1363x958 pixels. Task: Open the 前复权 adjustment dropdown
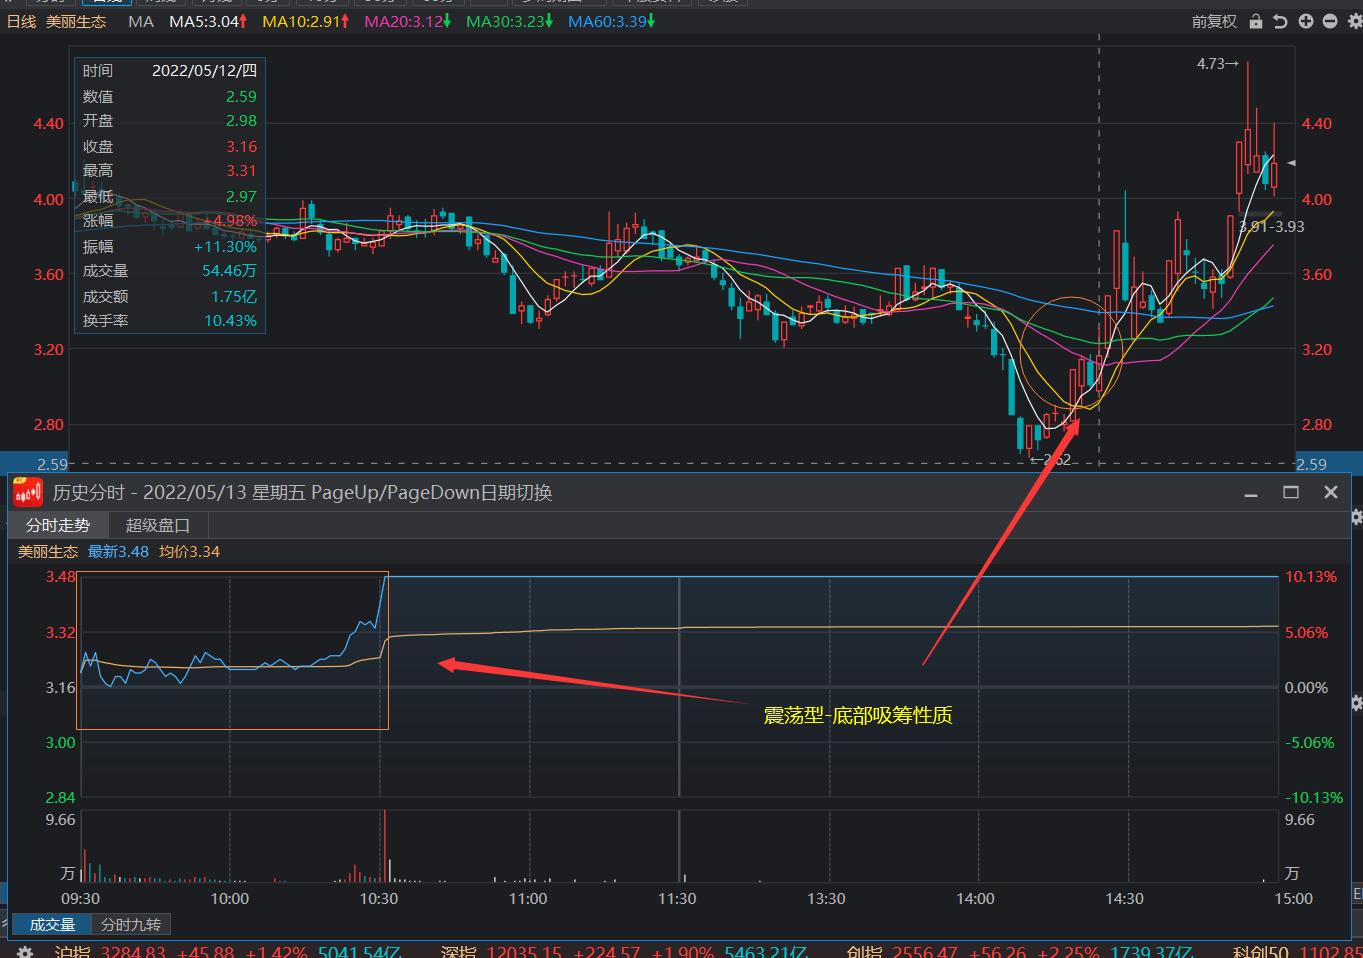[x=1214, y=21]
